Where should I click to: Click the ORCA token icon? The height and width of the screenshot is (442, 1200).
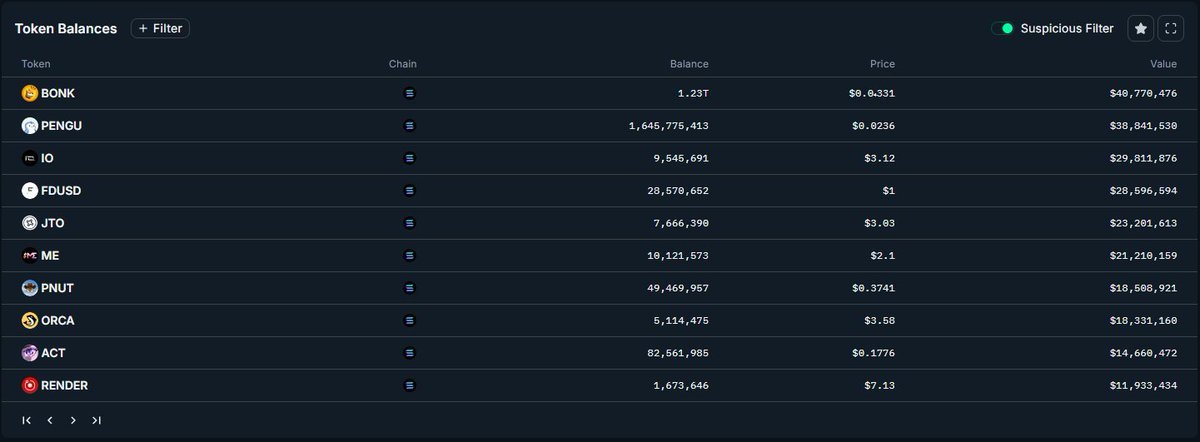click(x=30, y=320)
